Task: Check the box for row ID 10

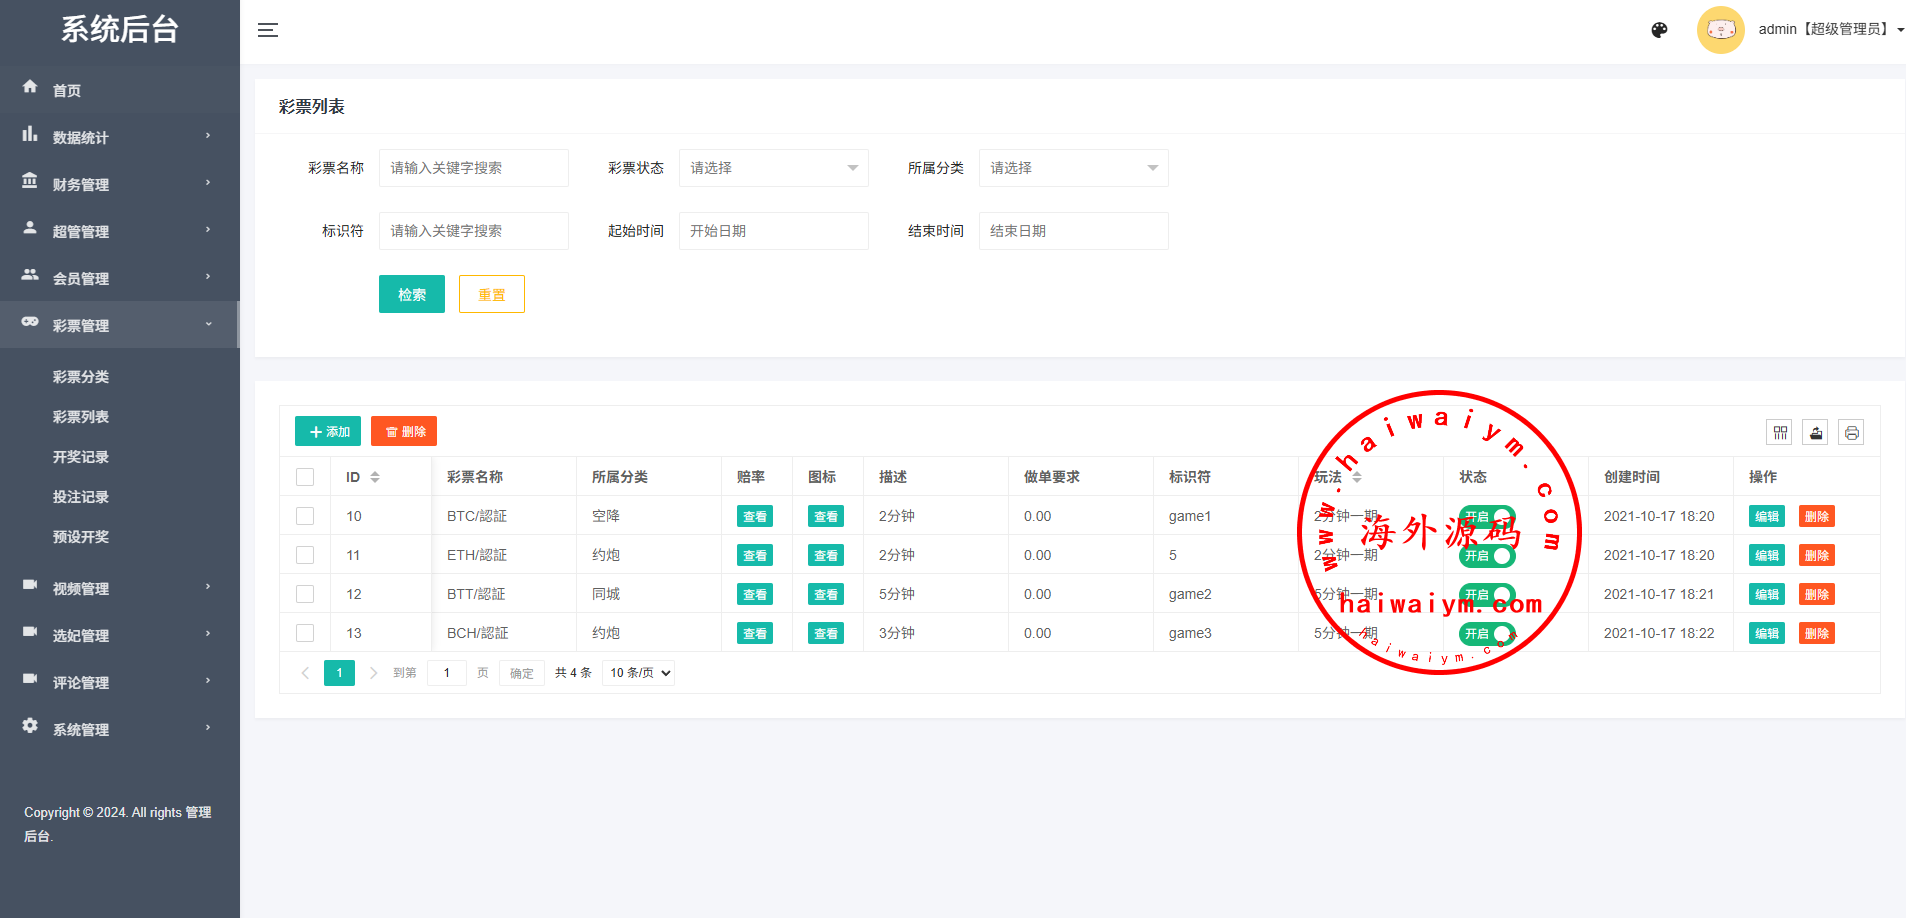Action: [305, 516]
